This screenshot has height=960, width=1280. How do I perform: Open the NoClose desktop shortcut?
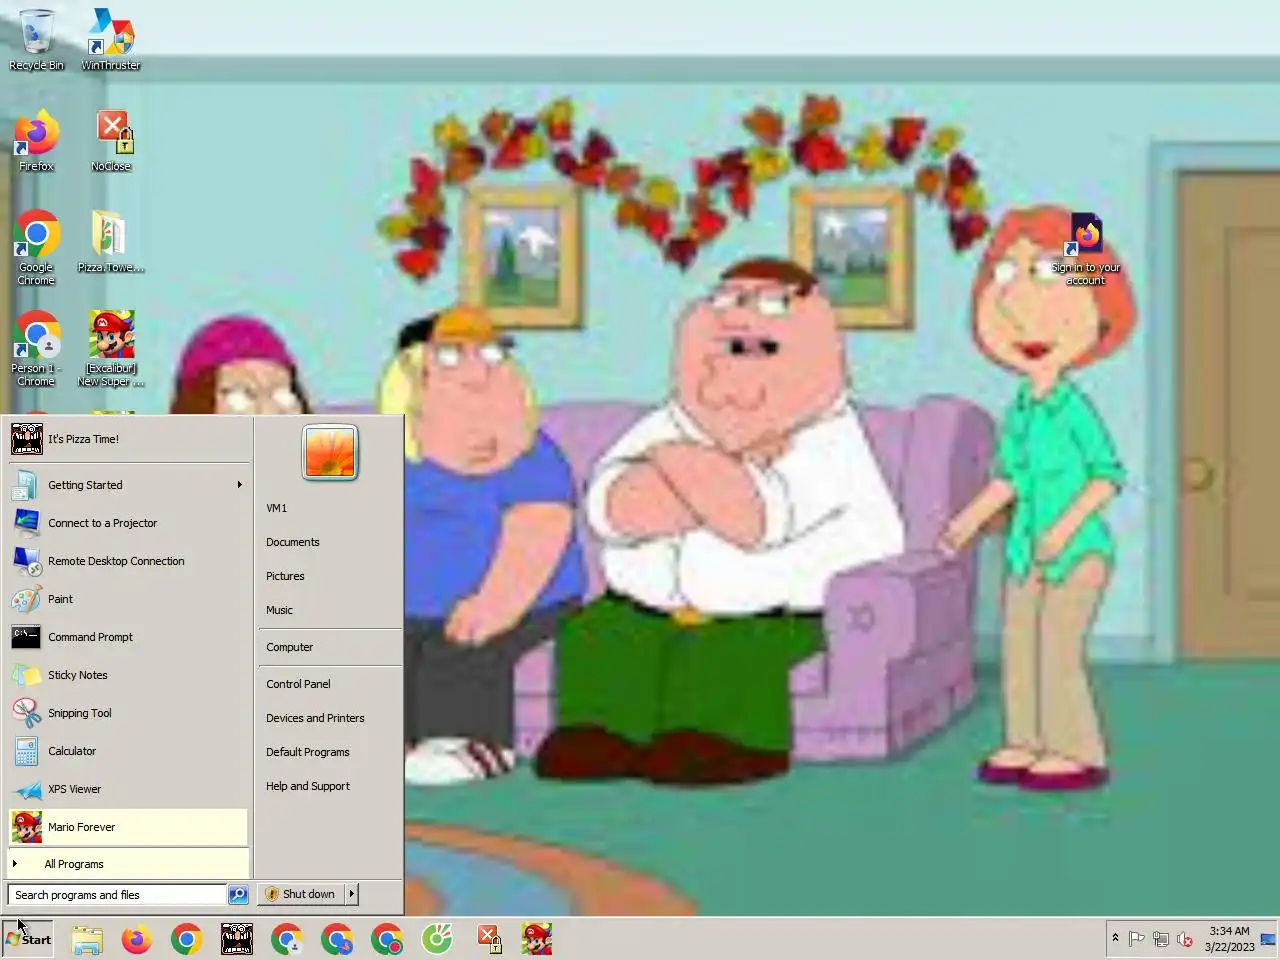pyautogui.click(x=111, y=141)
